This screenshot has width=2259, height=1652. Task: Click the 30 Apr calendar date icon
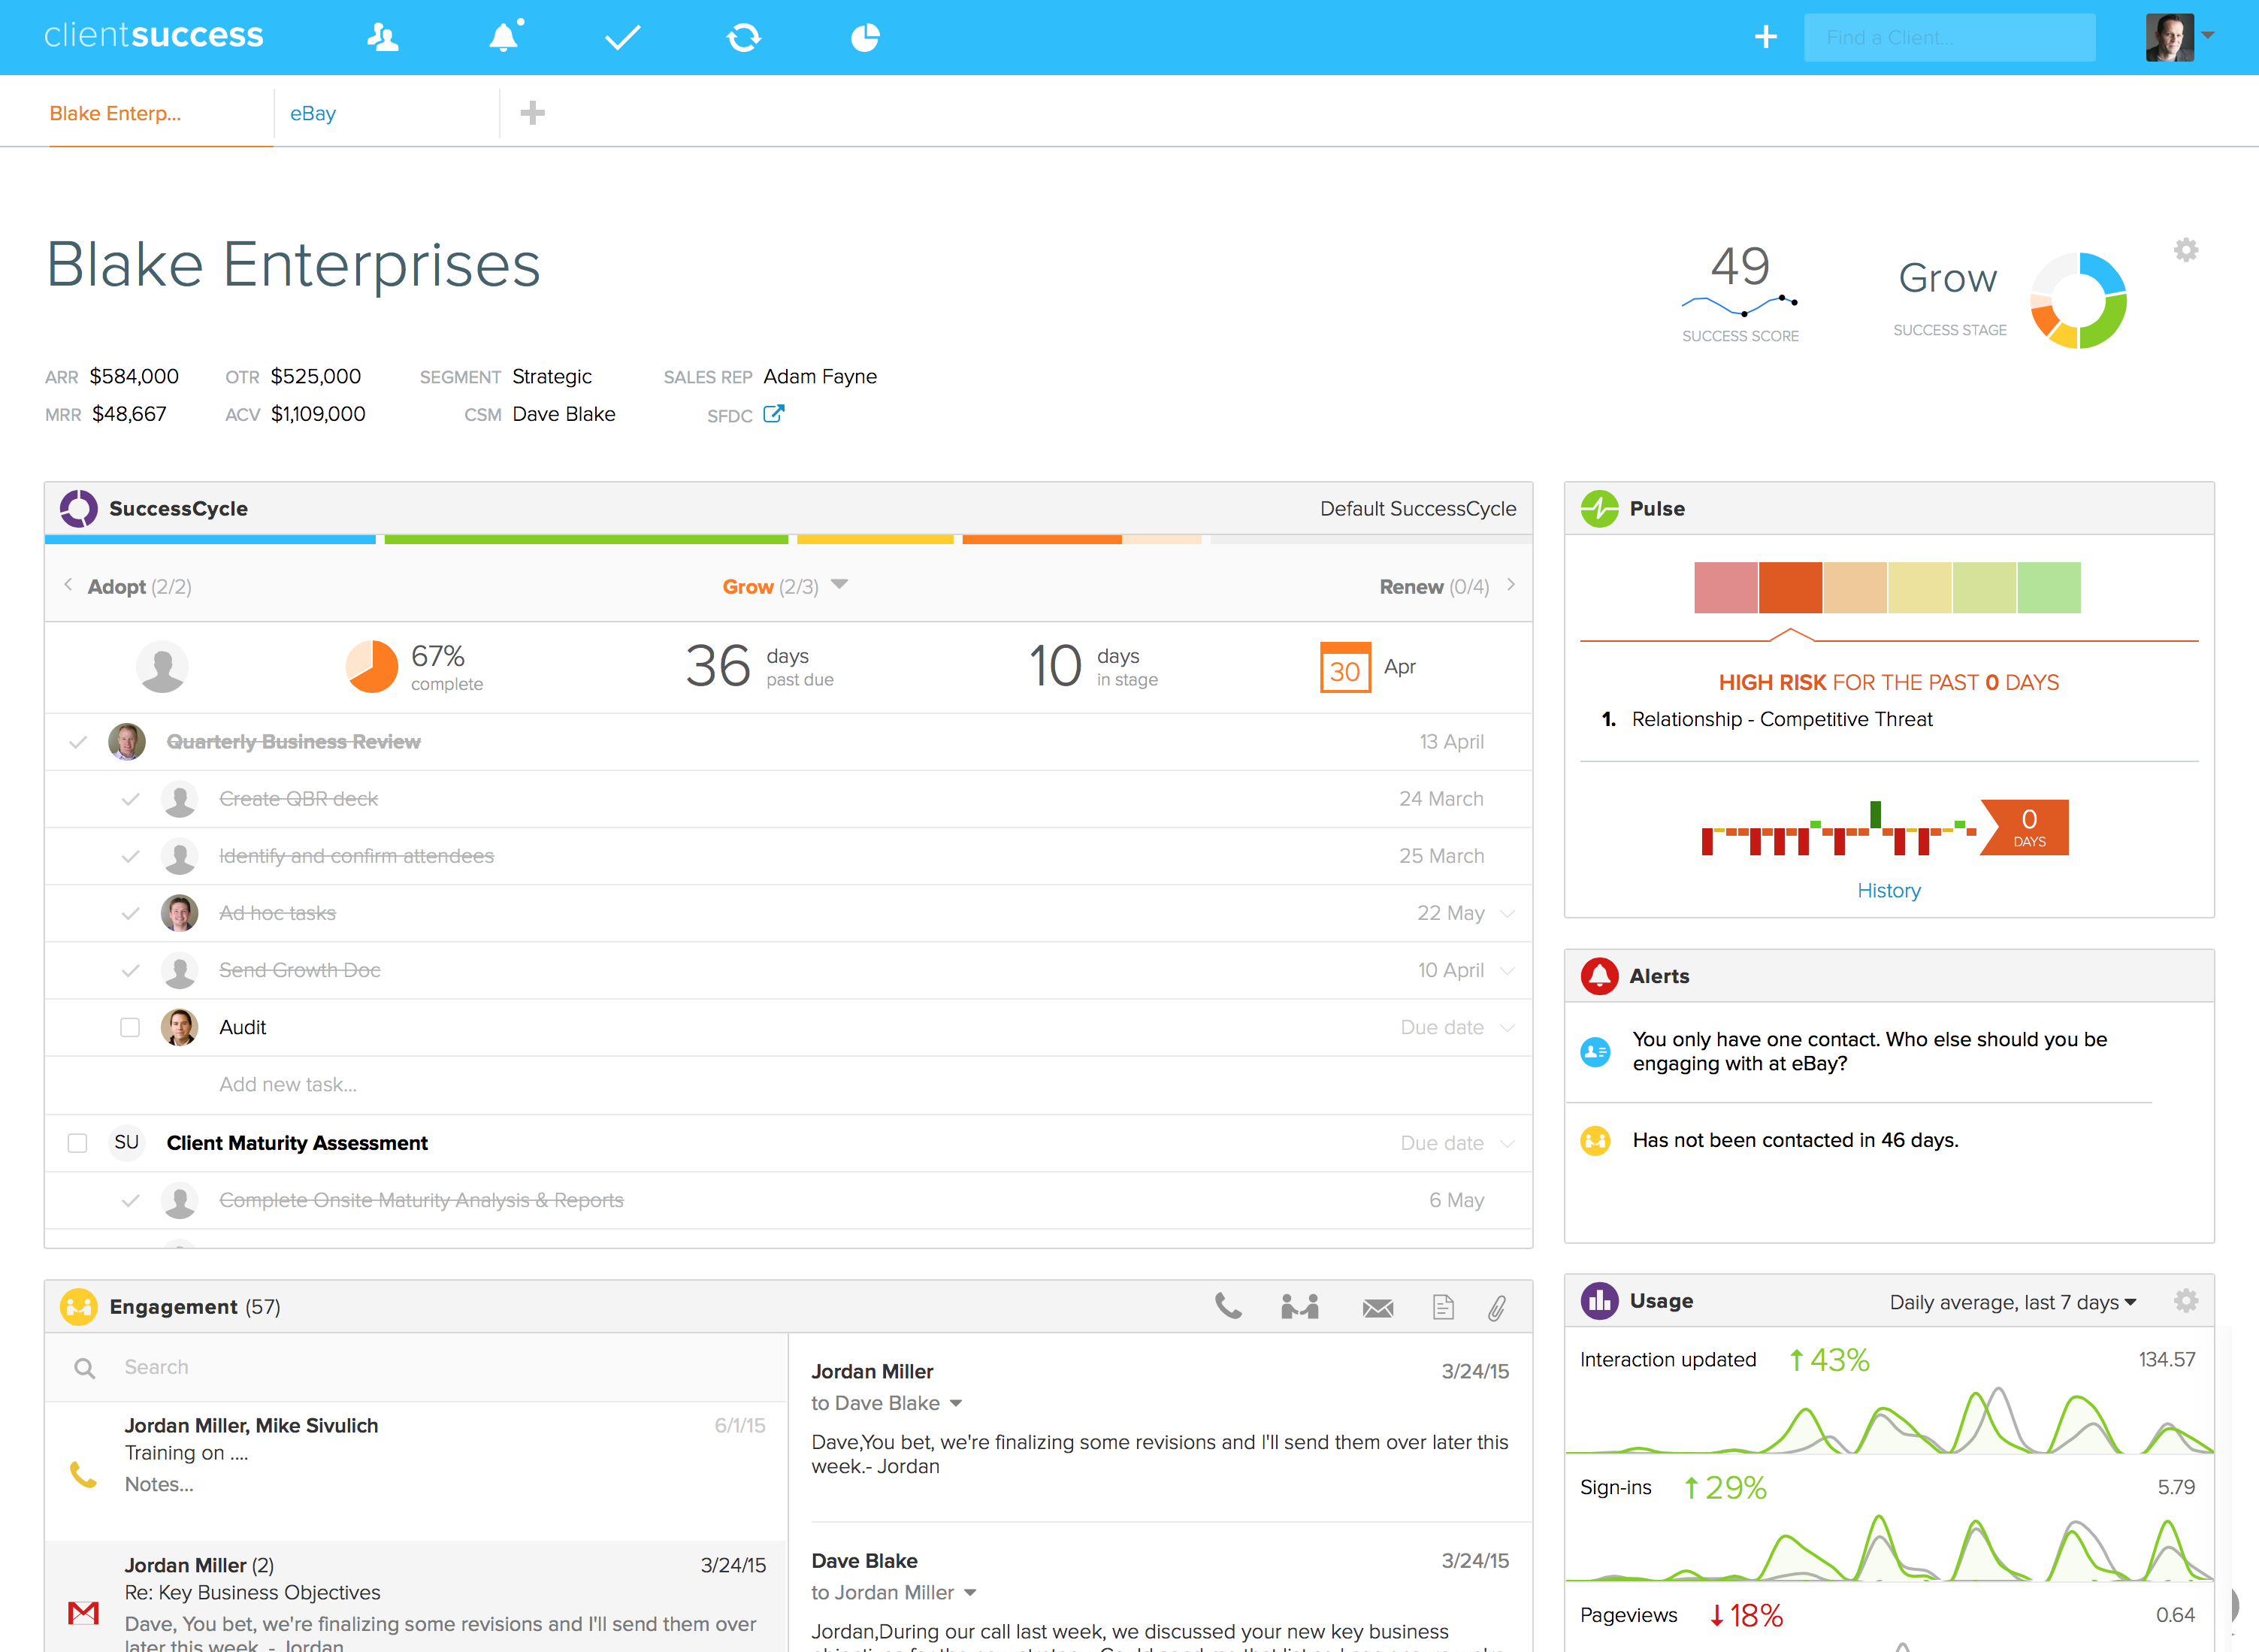pyautogui.click(x=1345, y=667)
